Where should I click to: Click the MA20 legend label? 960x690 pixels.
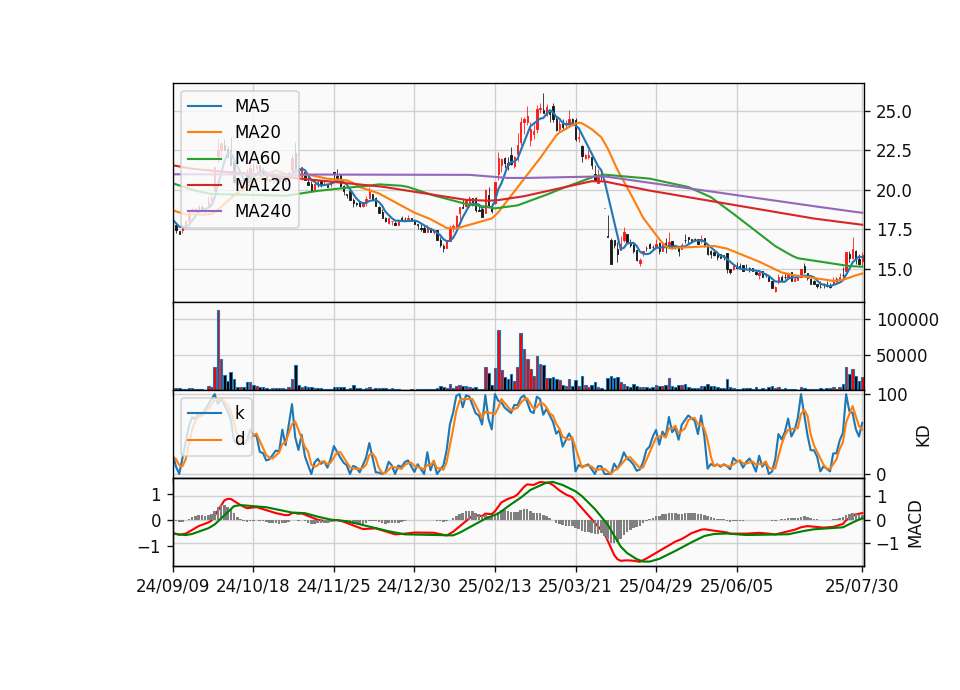pyautogui.click(x=257, y=132)
